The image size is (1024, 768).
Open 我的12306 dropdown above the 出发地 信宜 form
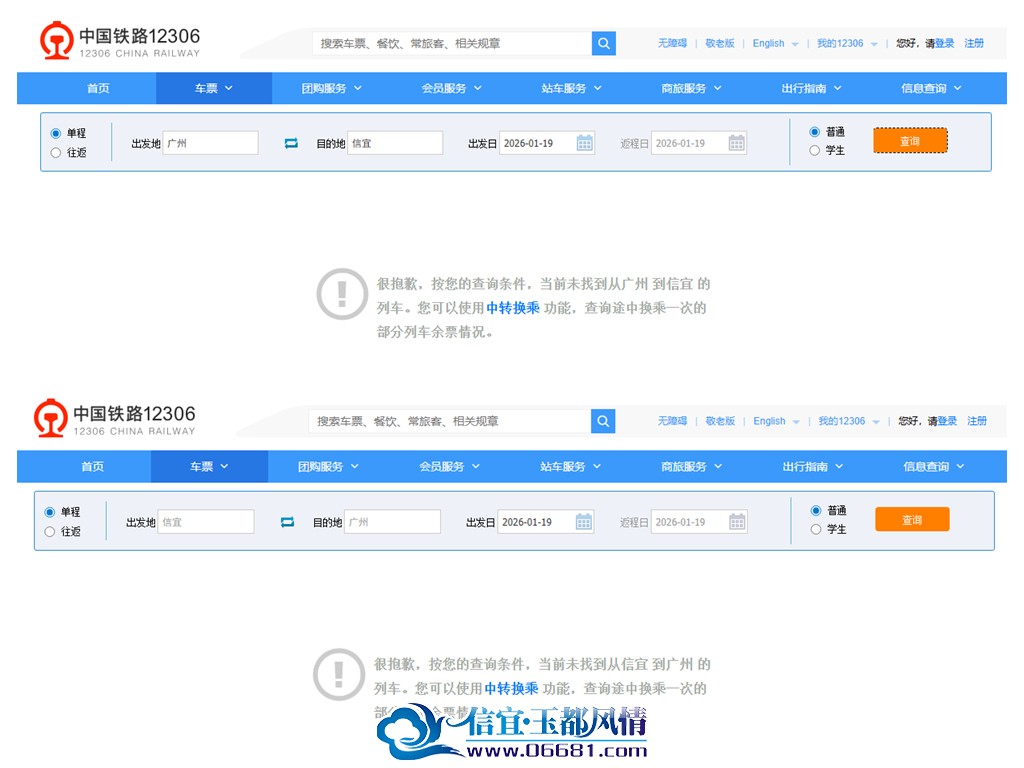click(x=849, y=421)
